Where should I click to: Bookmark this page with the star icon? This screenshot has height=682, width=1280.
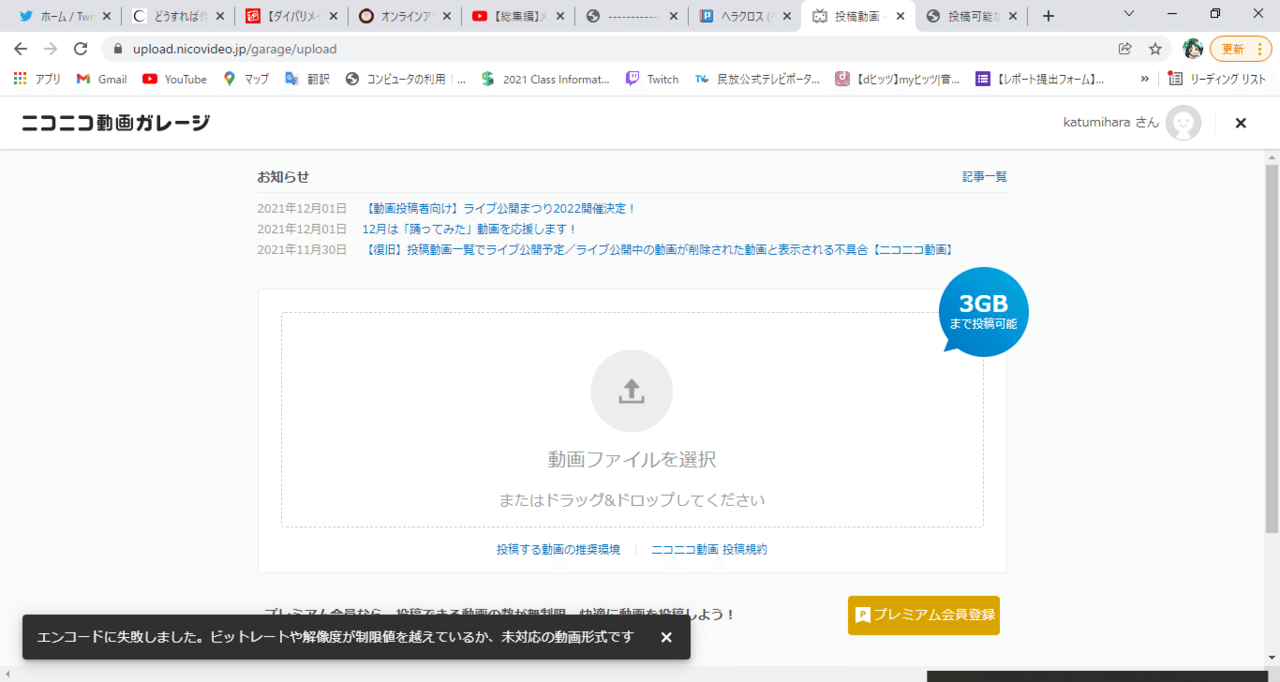pos(1154,47)
